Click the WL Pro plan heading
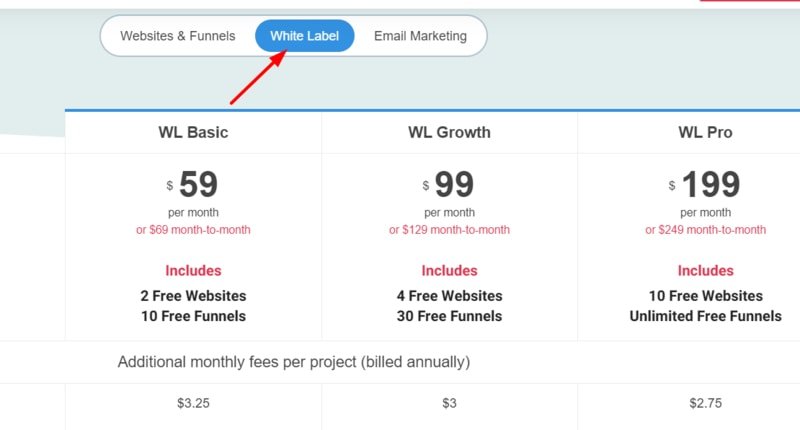This screenshot has height=430, width=800. tap(706, 133)
